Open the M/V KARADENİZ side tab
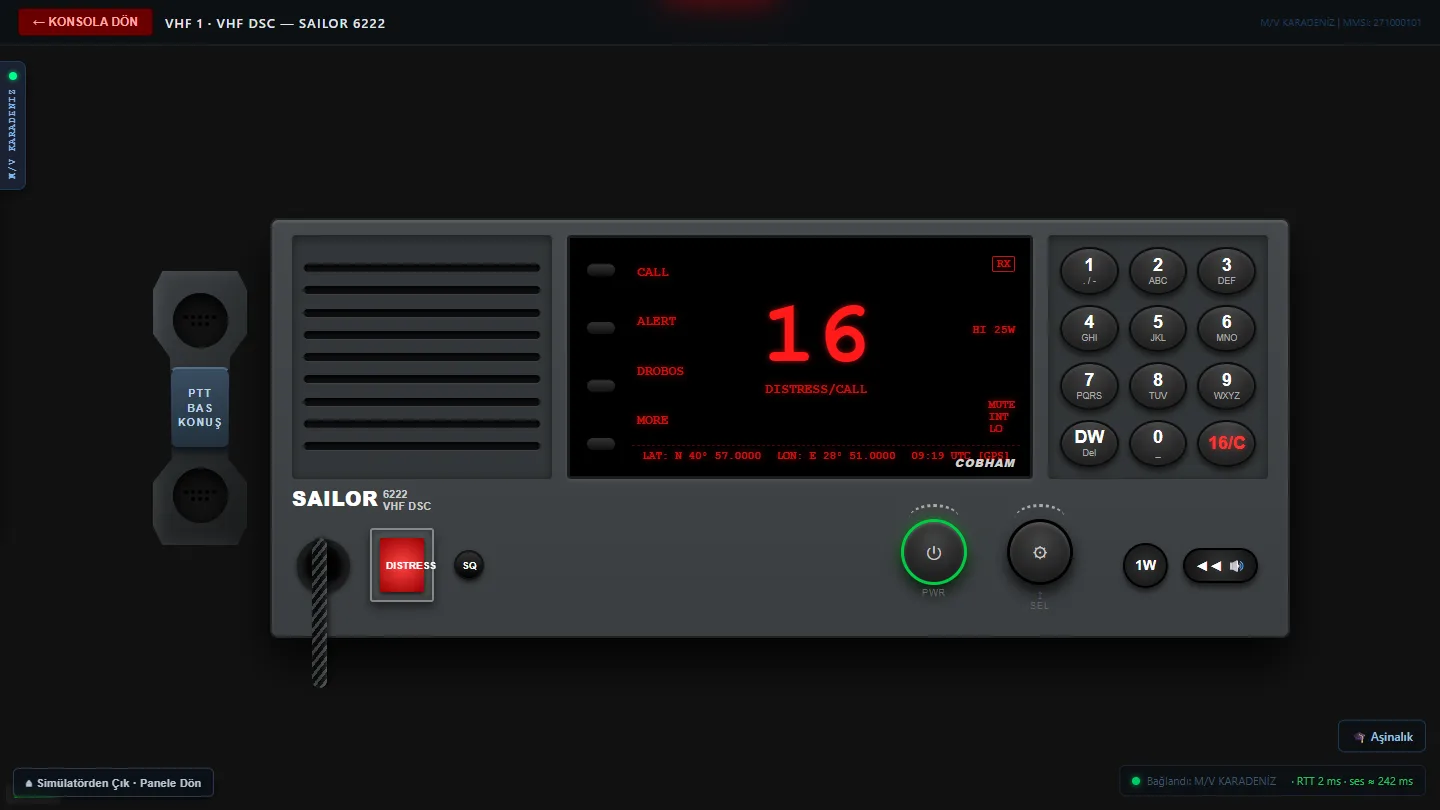The width and height of the screenshot is (1440, 810). coord(12,125)
